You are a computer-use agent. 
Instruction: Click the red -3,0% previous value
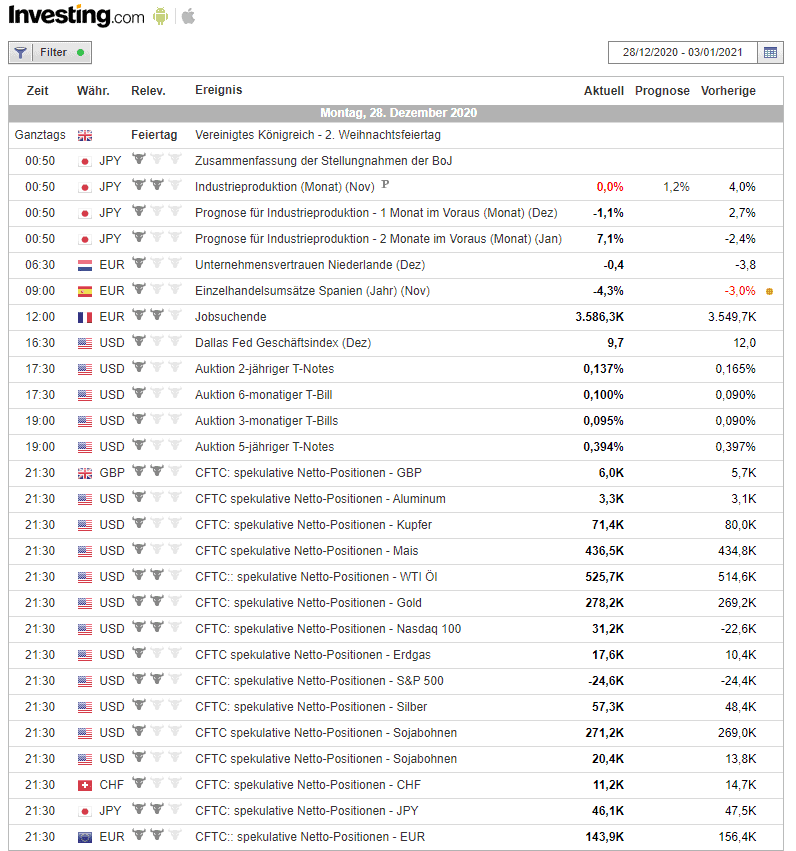[x=740, y=291]
